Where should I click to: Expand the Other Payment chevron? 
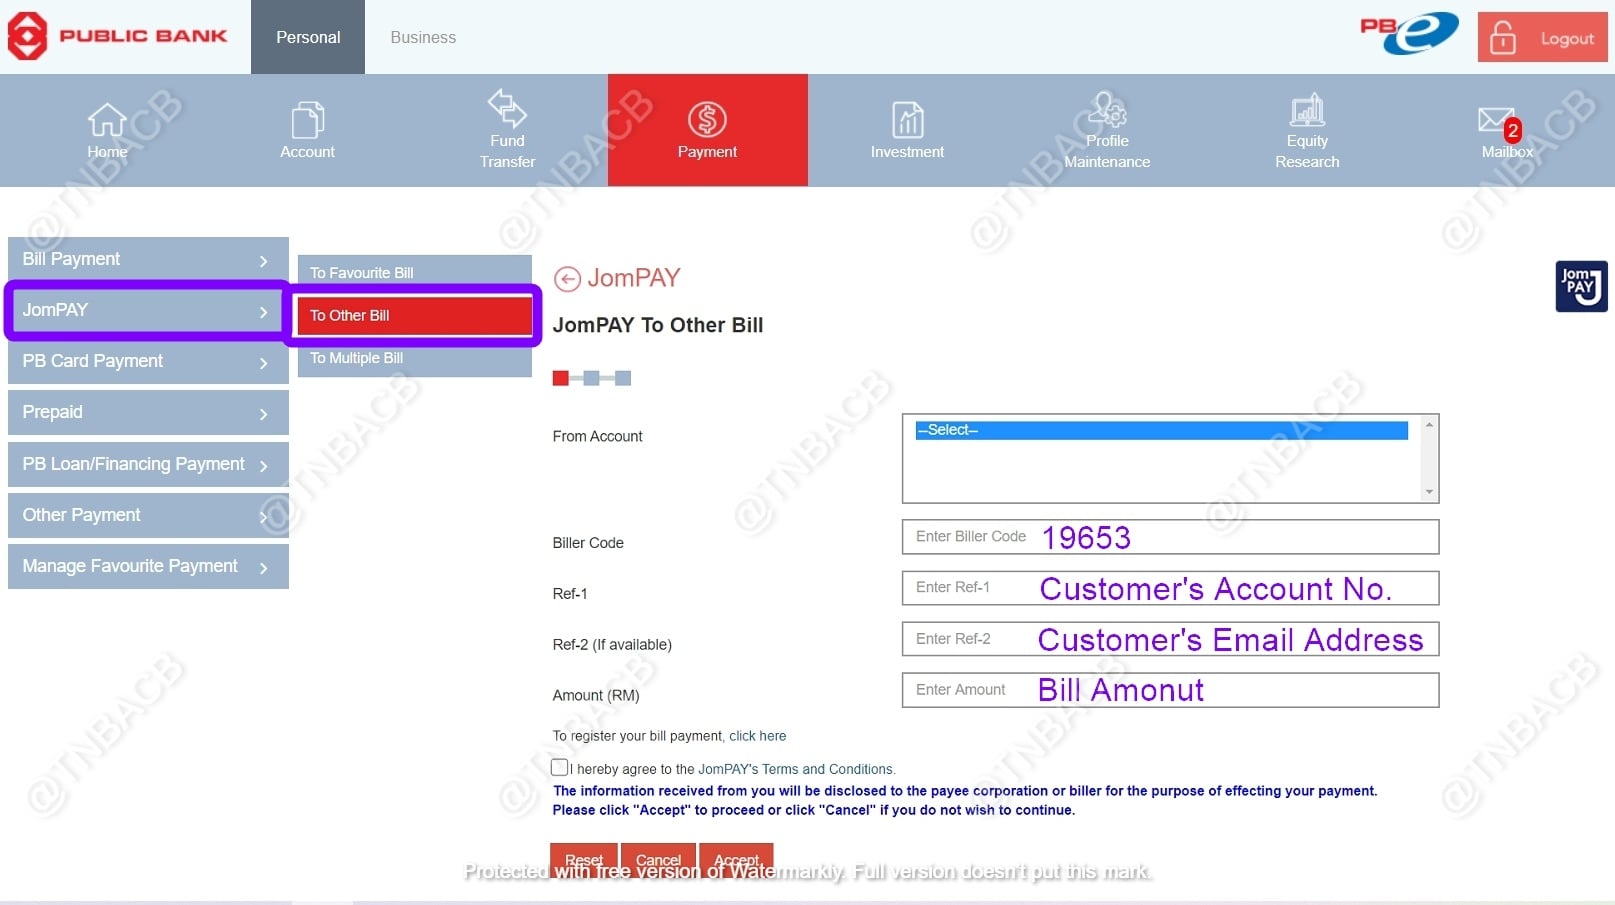[x=264, y=516]
